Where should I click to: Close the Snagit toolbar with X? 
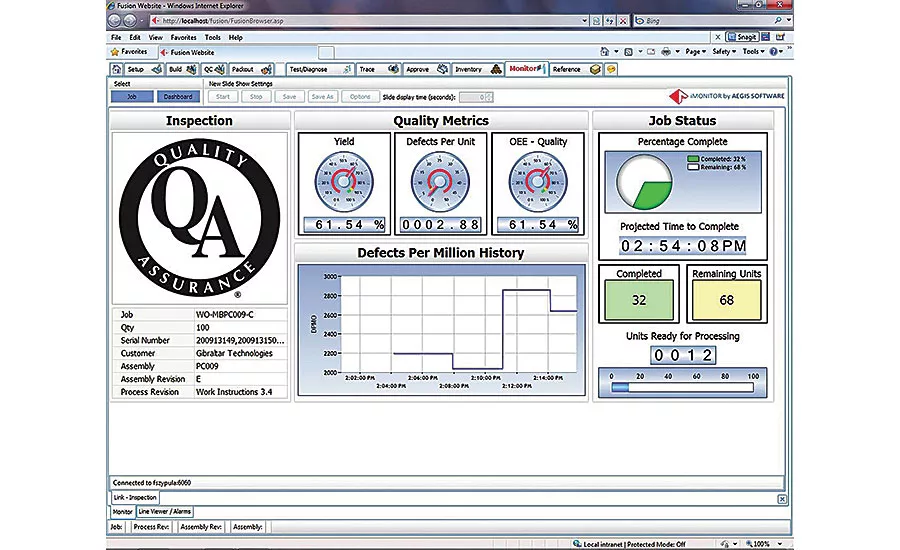tap(717, 37)
